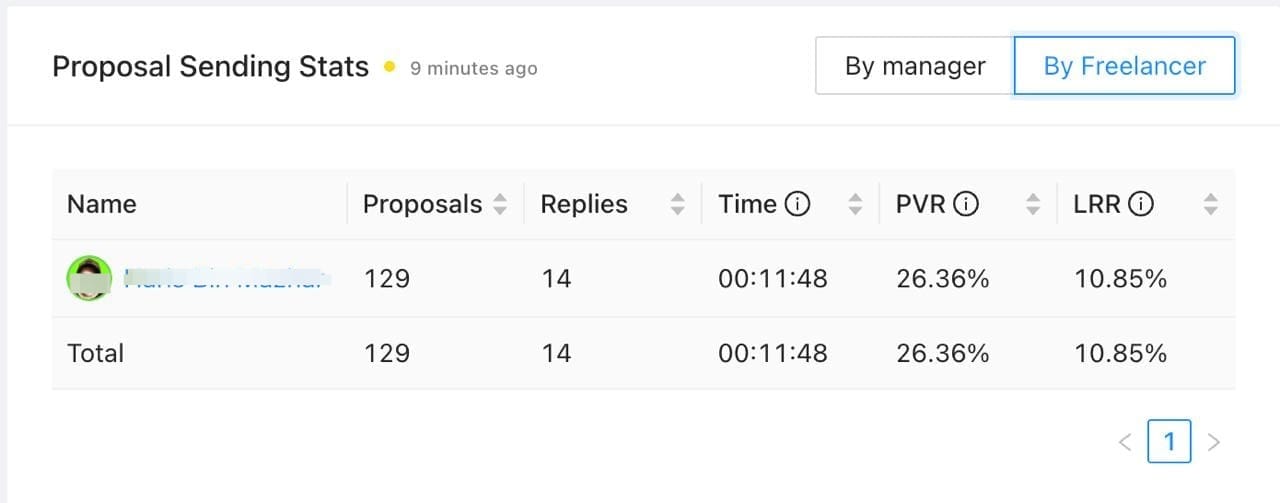Click the freelancer avatar picture

point(89,278)
